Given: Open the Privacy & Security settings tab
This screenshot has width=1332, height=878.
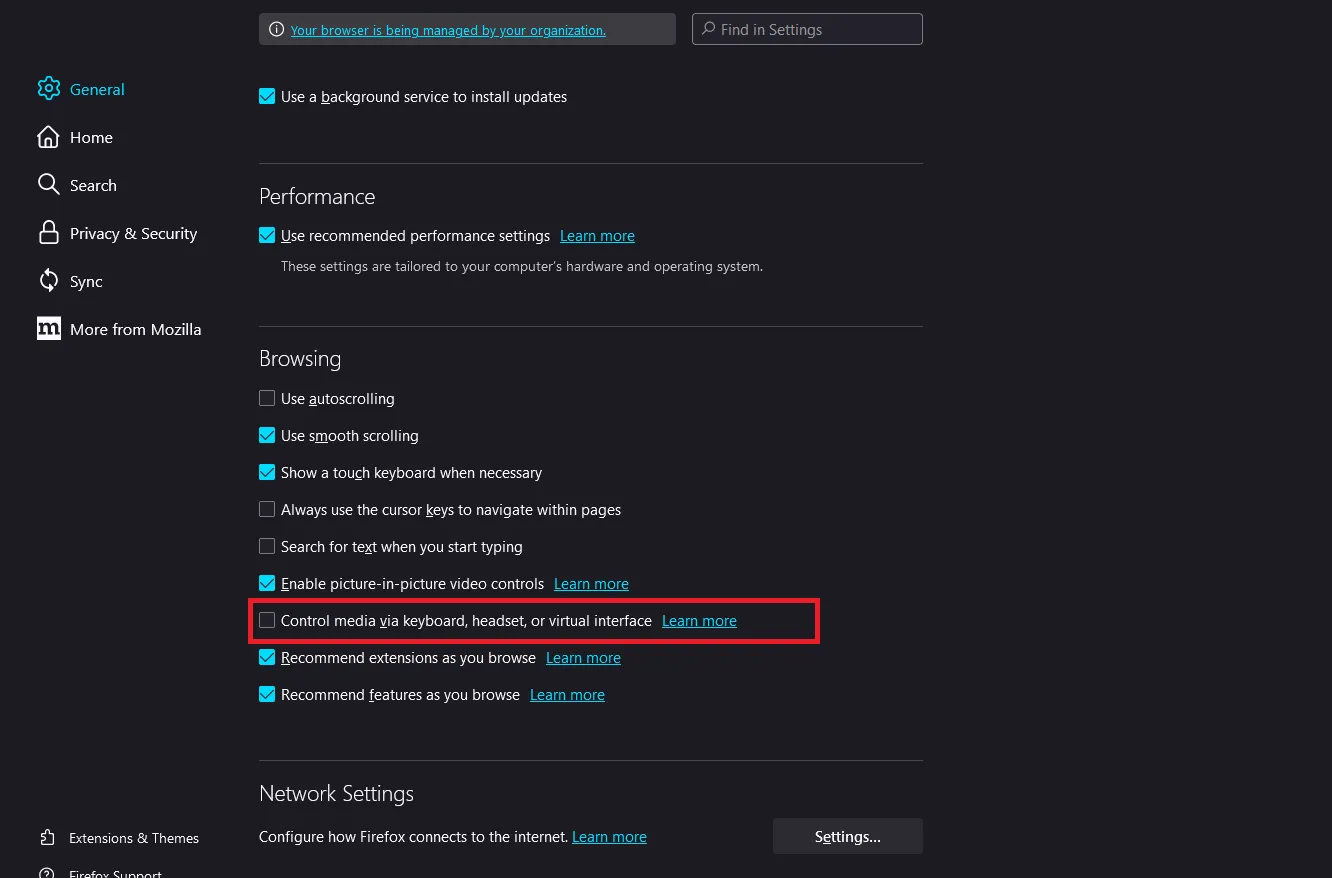Looking at the screenshot, I should (x=133, y=233).
